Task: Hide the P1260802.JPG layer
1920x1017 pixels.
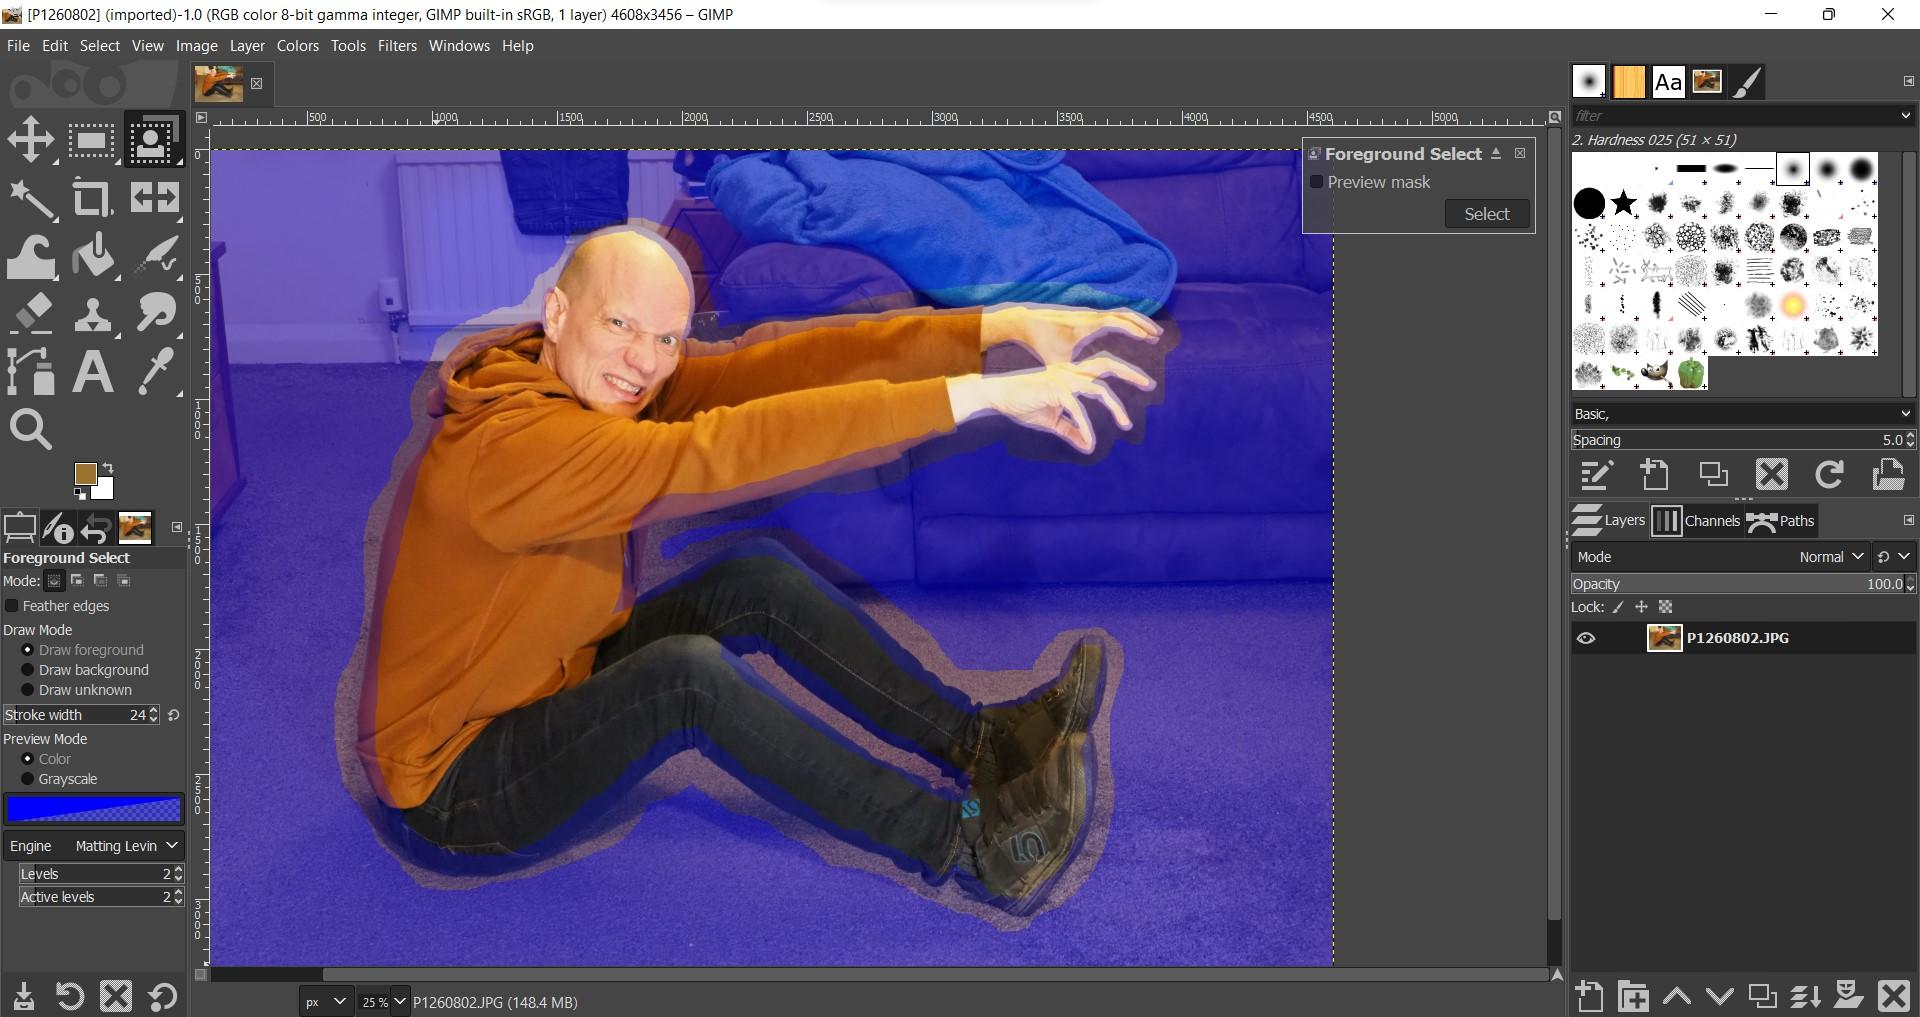Action: [1586, 638]
